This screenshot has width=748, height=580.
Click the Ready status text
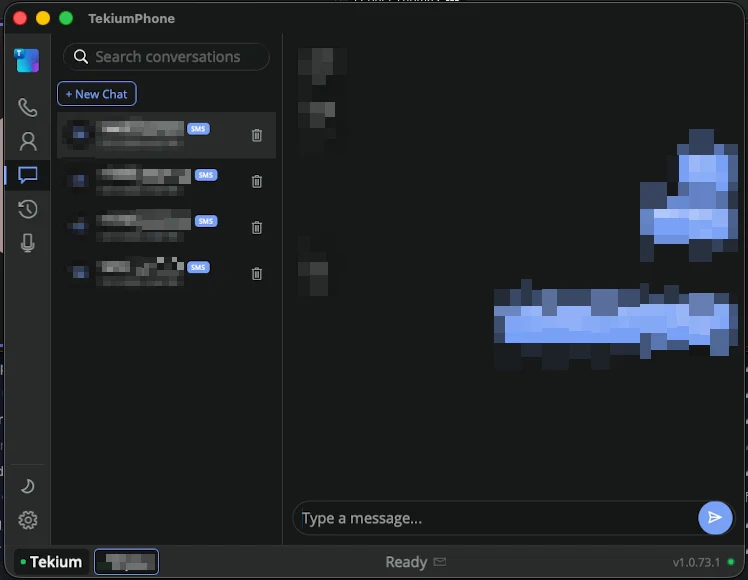tap(406, 562)
